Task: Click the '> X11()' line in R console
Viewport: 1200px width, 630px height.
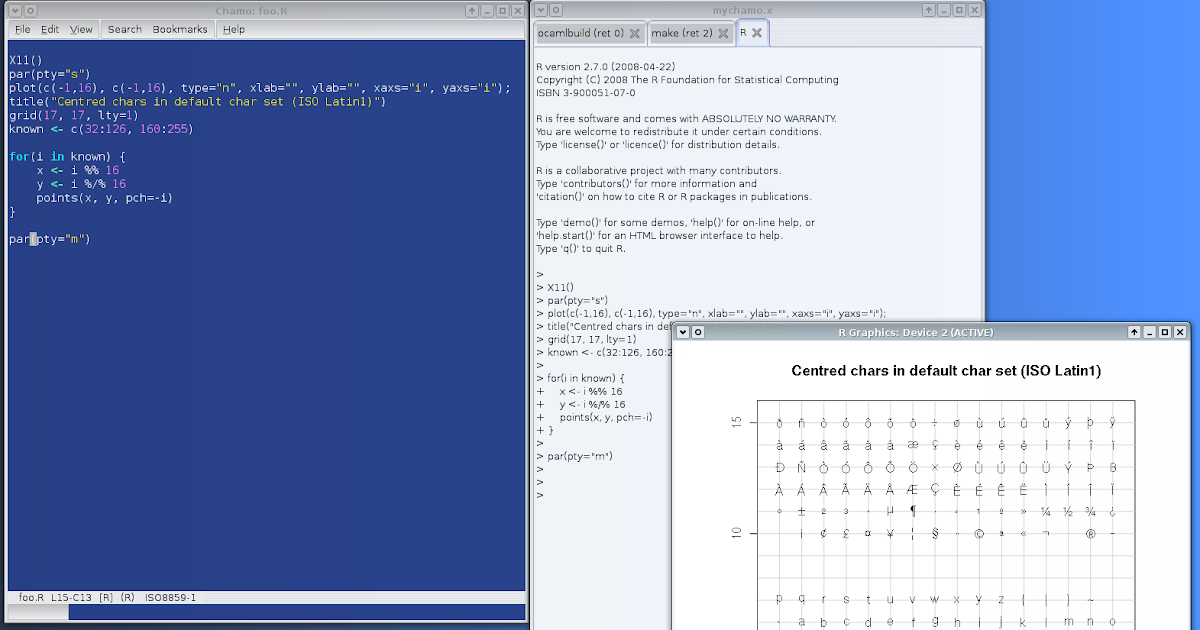Action: (x=555, y=288)
